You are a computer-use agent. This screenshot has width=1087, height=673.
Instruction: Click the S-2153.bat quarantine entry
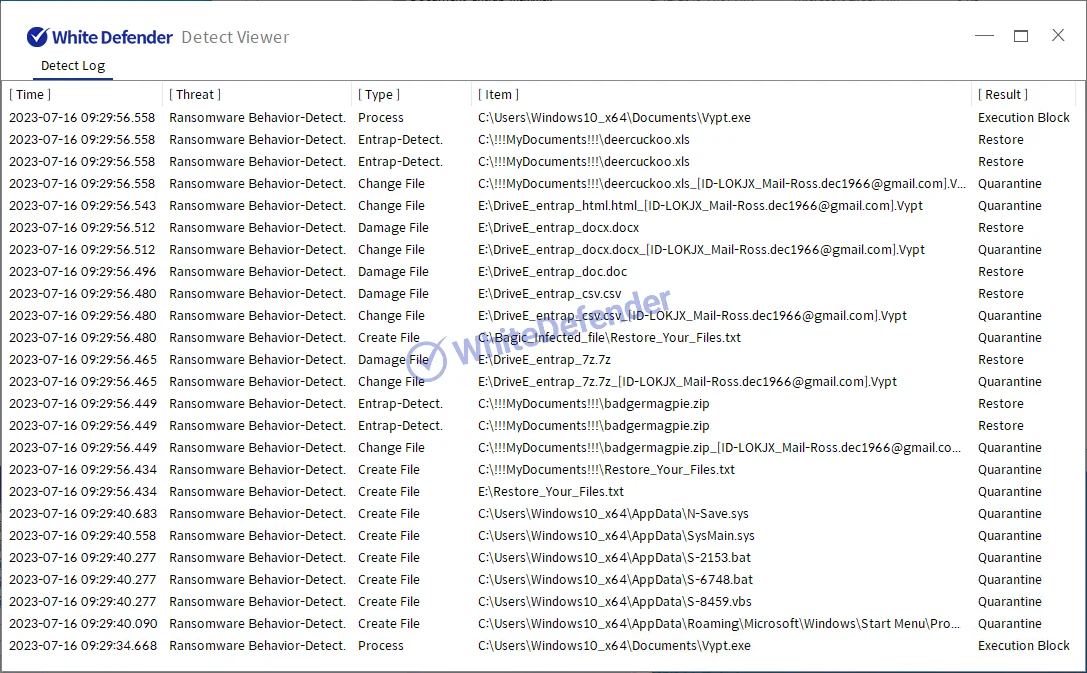pyautogui.click(x=615, y=558)
